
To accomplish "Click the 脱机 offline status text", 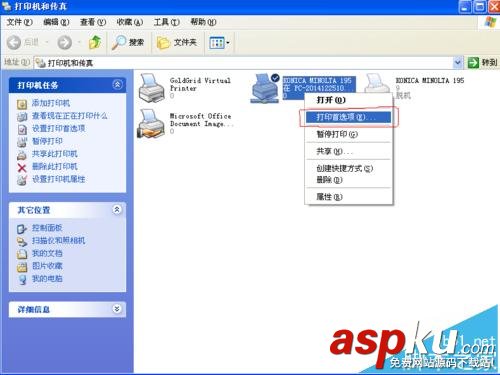I will (403, 96).
